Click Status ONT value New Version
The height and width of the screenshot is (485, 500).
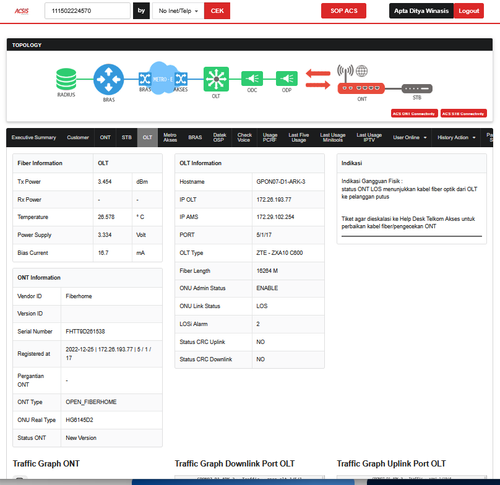[x=81, y=438]
